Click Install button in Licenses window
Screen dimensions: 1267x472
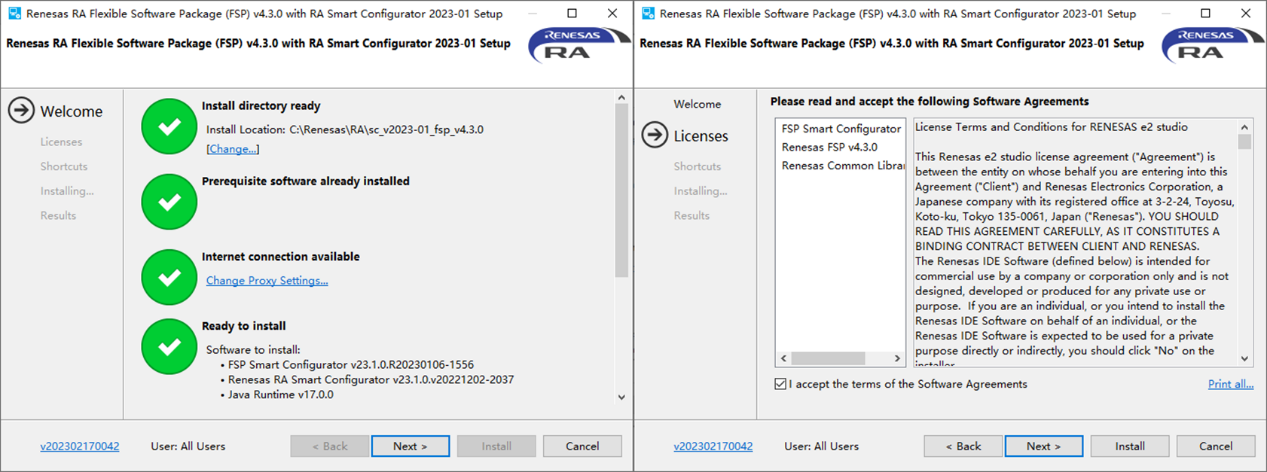point(1129,446)
